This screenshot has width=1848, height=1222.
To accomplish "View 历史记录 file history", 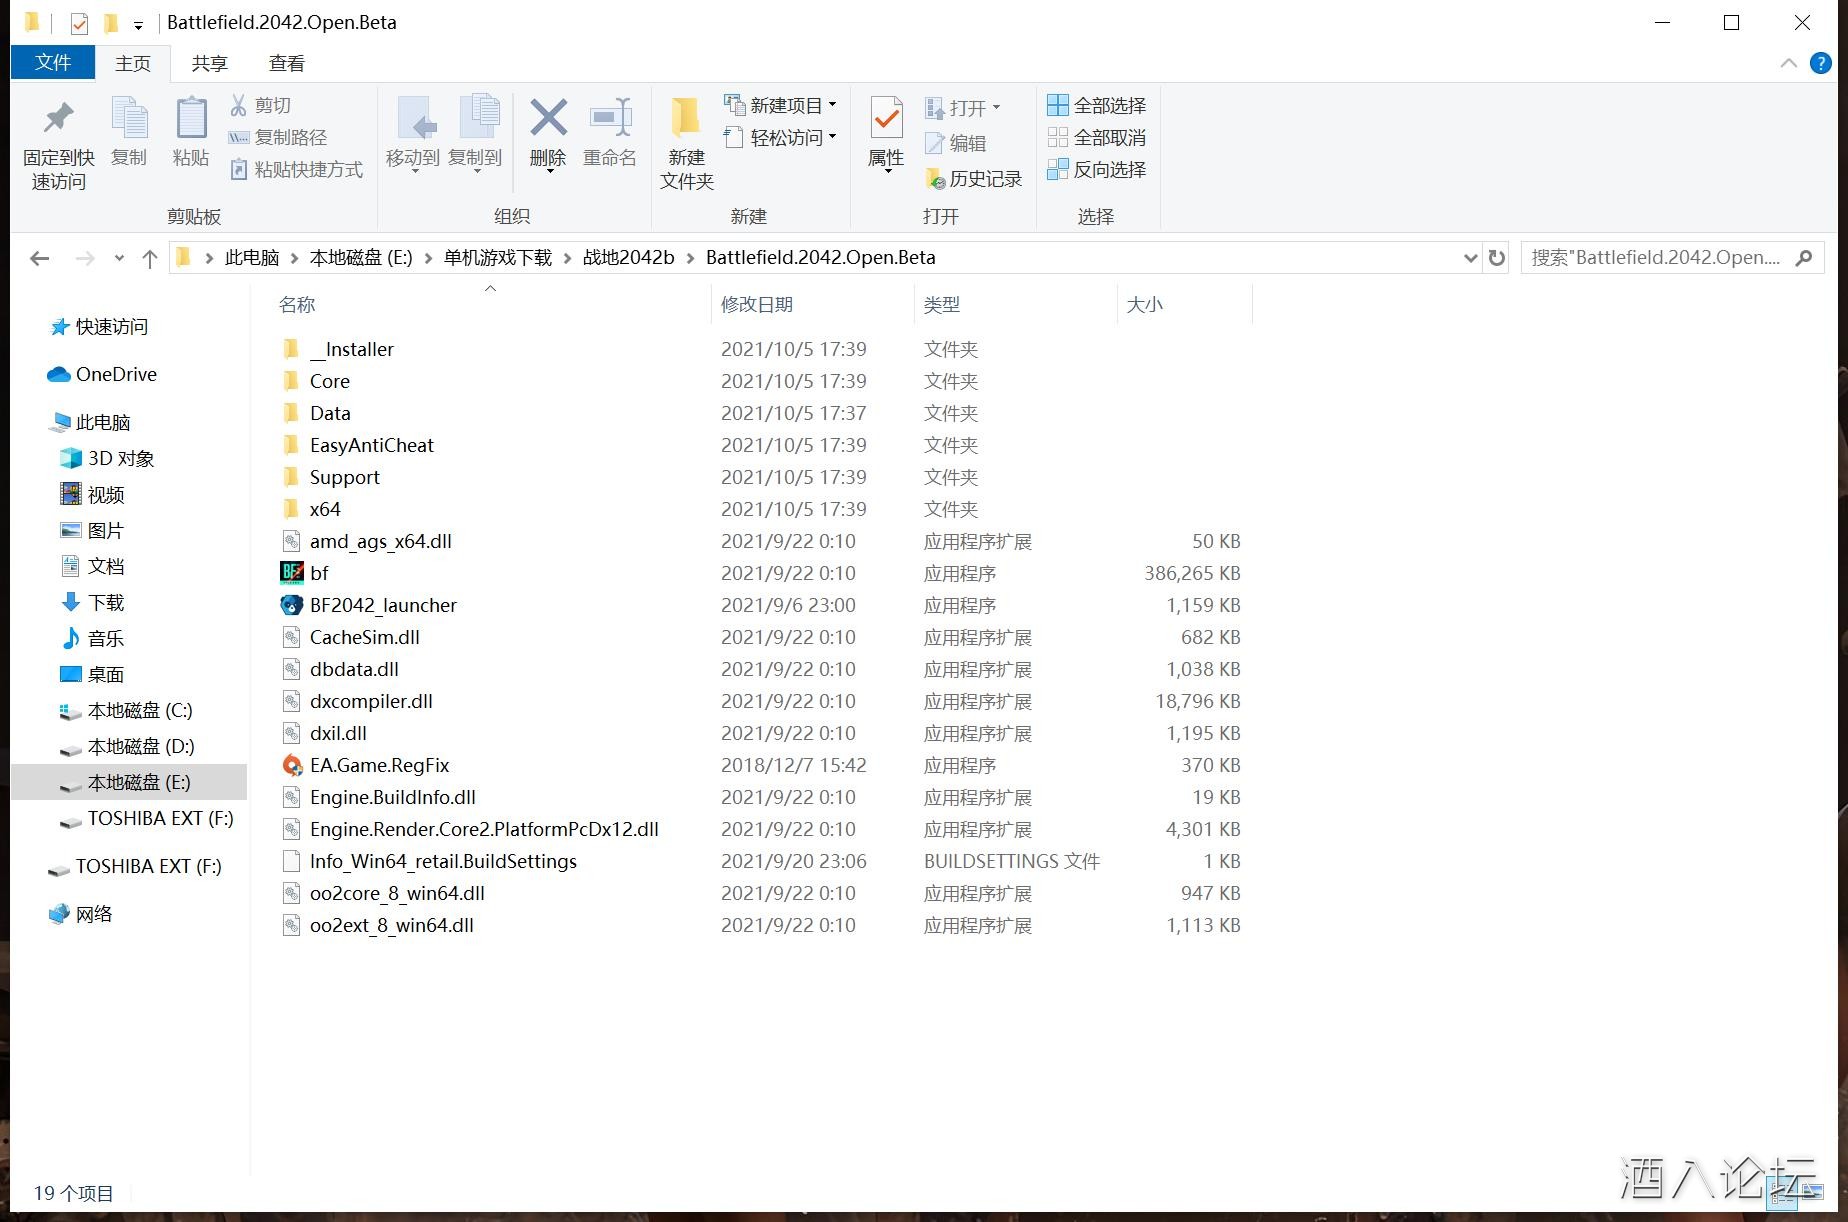I will 974,178.
